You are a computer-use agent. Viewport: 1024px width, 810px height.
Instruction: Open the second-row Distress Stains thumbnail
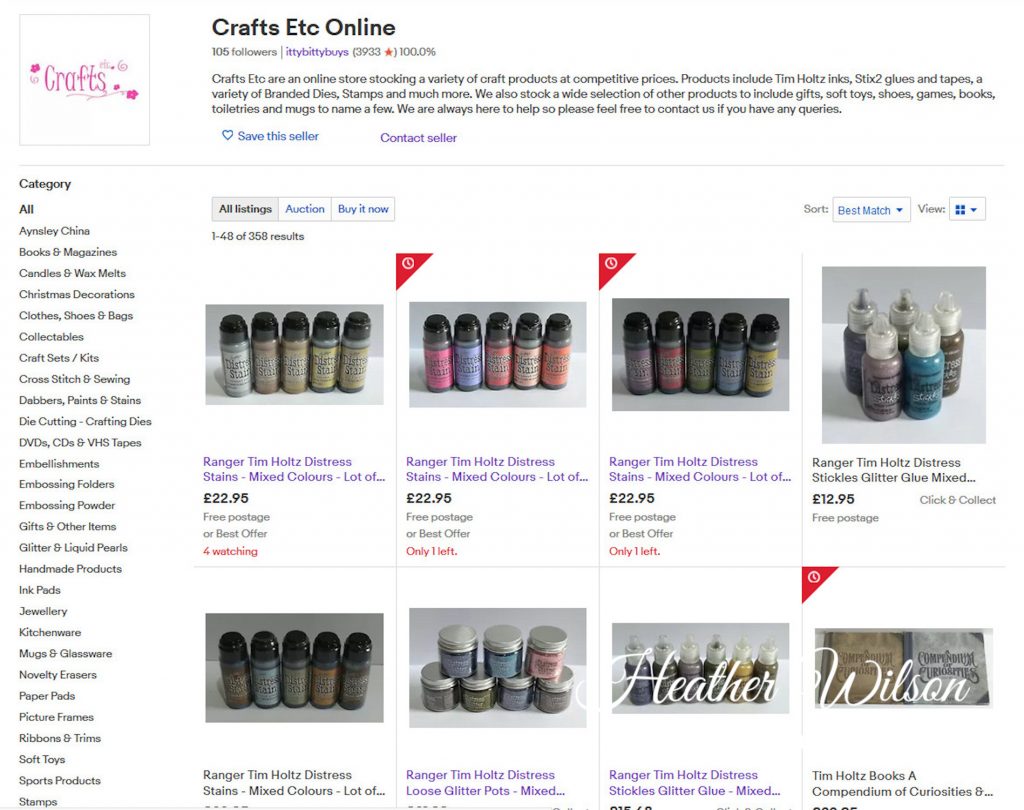pos(295,668)
